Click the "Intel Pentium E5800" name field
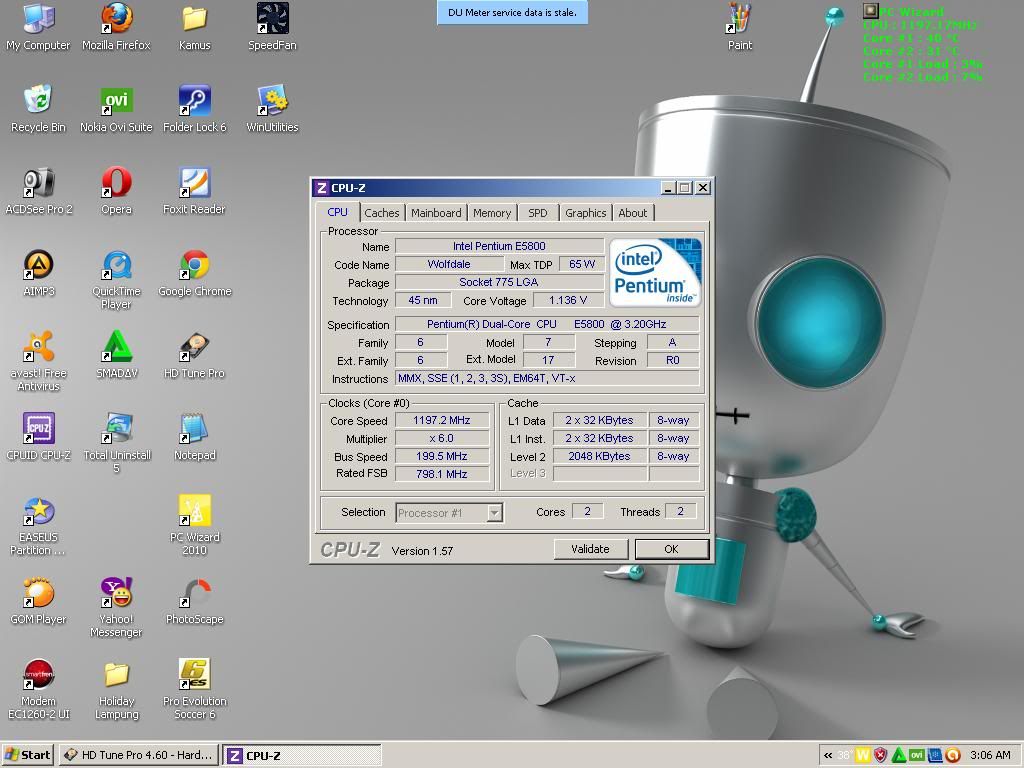The image size is (1024, 768). point(500,246)
